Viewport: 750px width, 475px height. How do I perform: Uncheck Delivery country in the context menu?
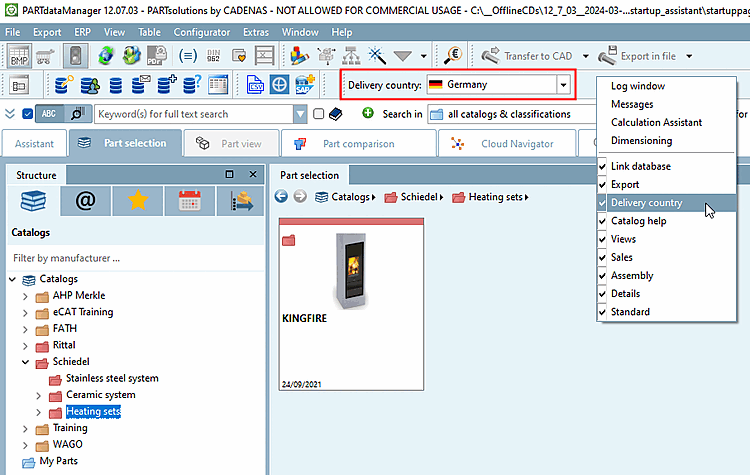point(666,203)
